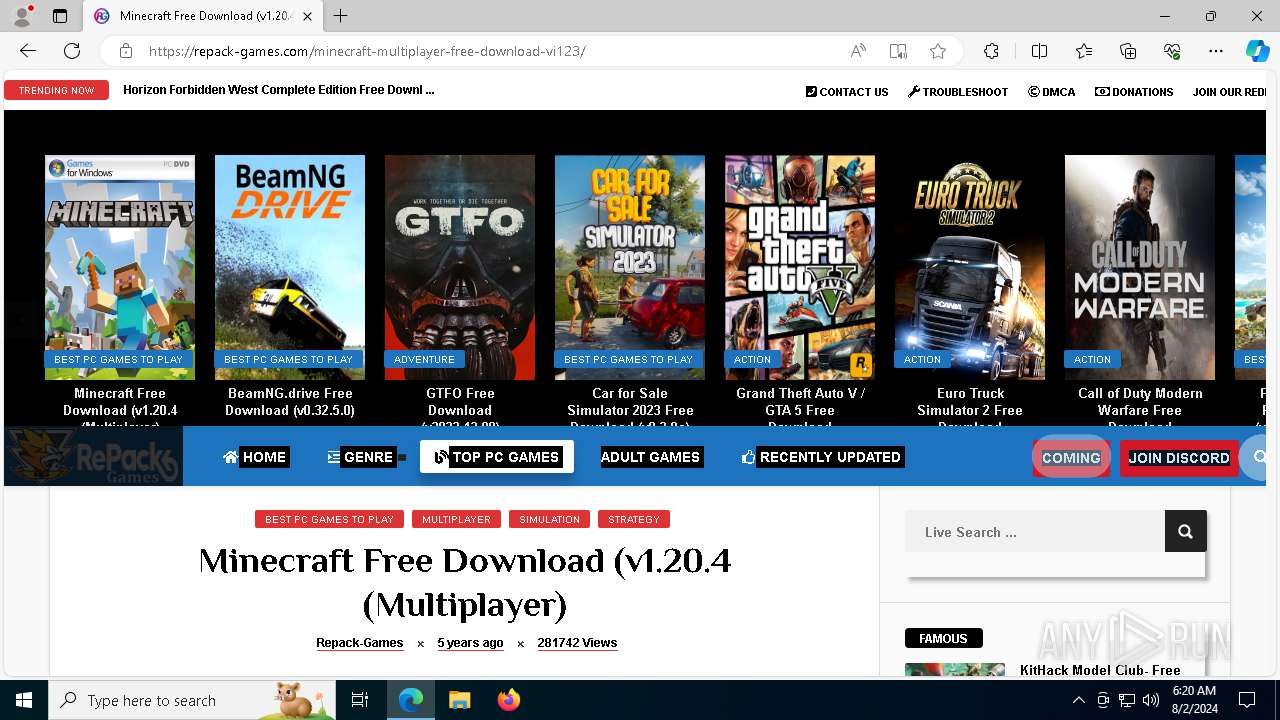Screen dimensions: 1280x720
Task: Open Immersive Reader in address bar
Action: [898, 51]
